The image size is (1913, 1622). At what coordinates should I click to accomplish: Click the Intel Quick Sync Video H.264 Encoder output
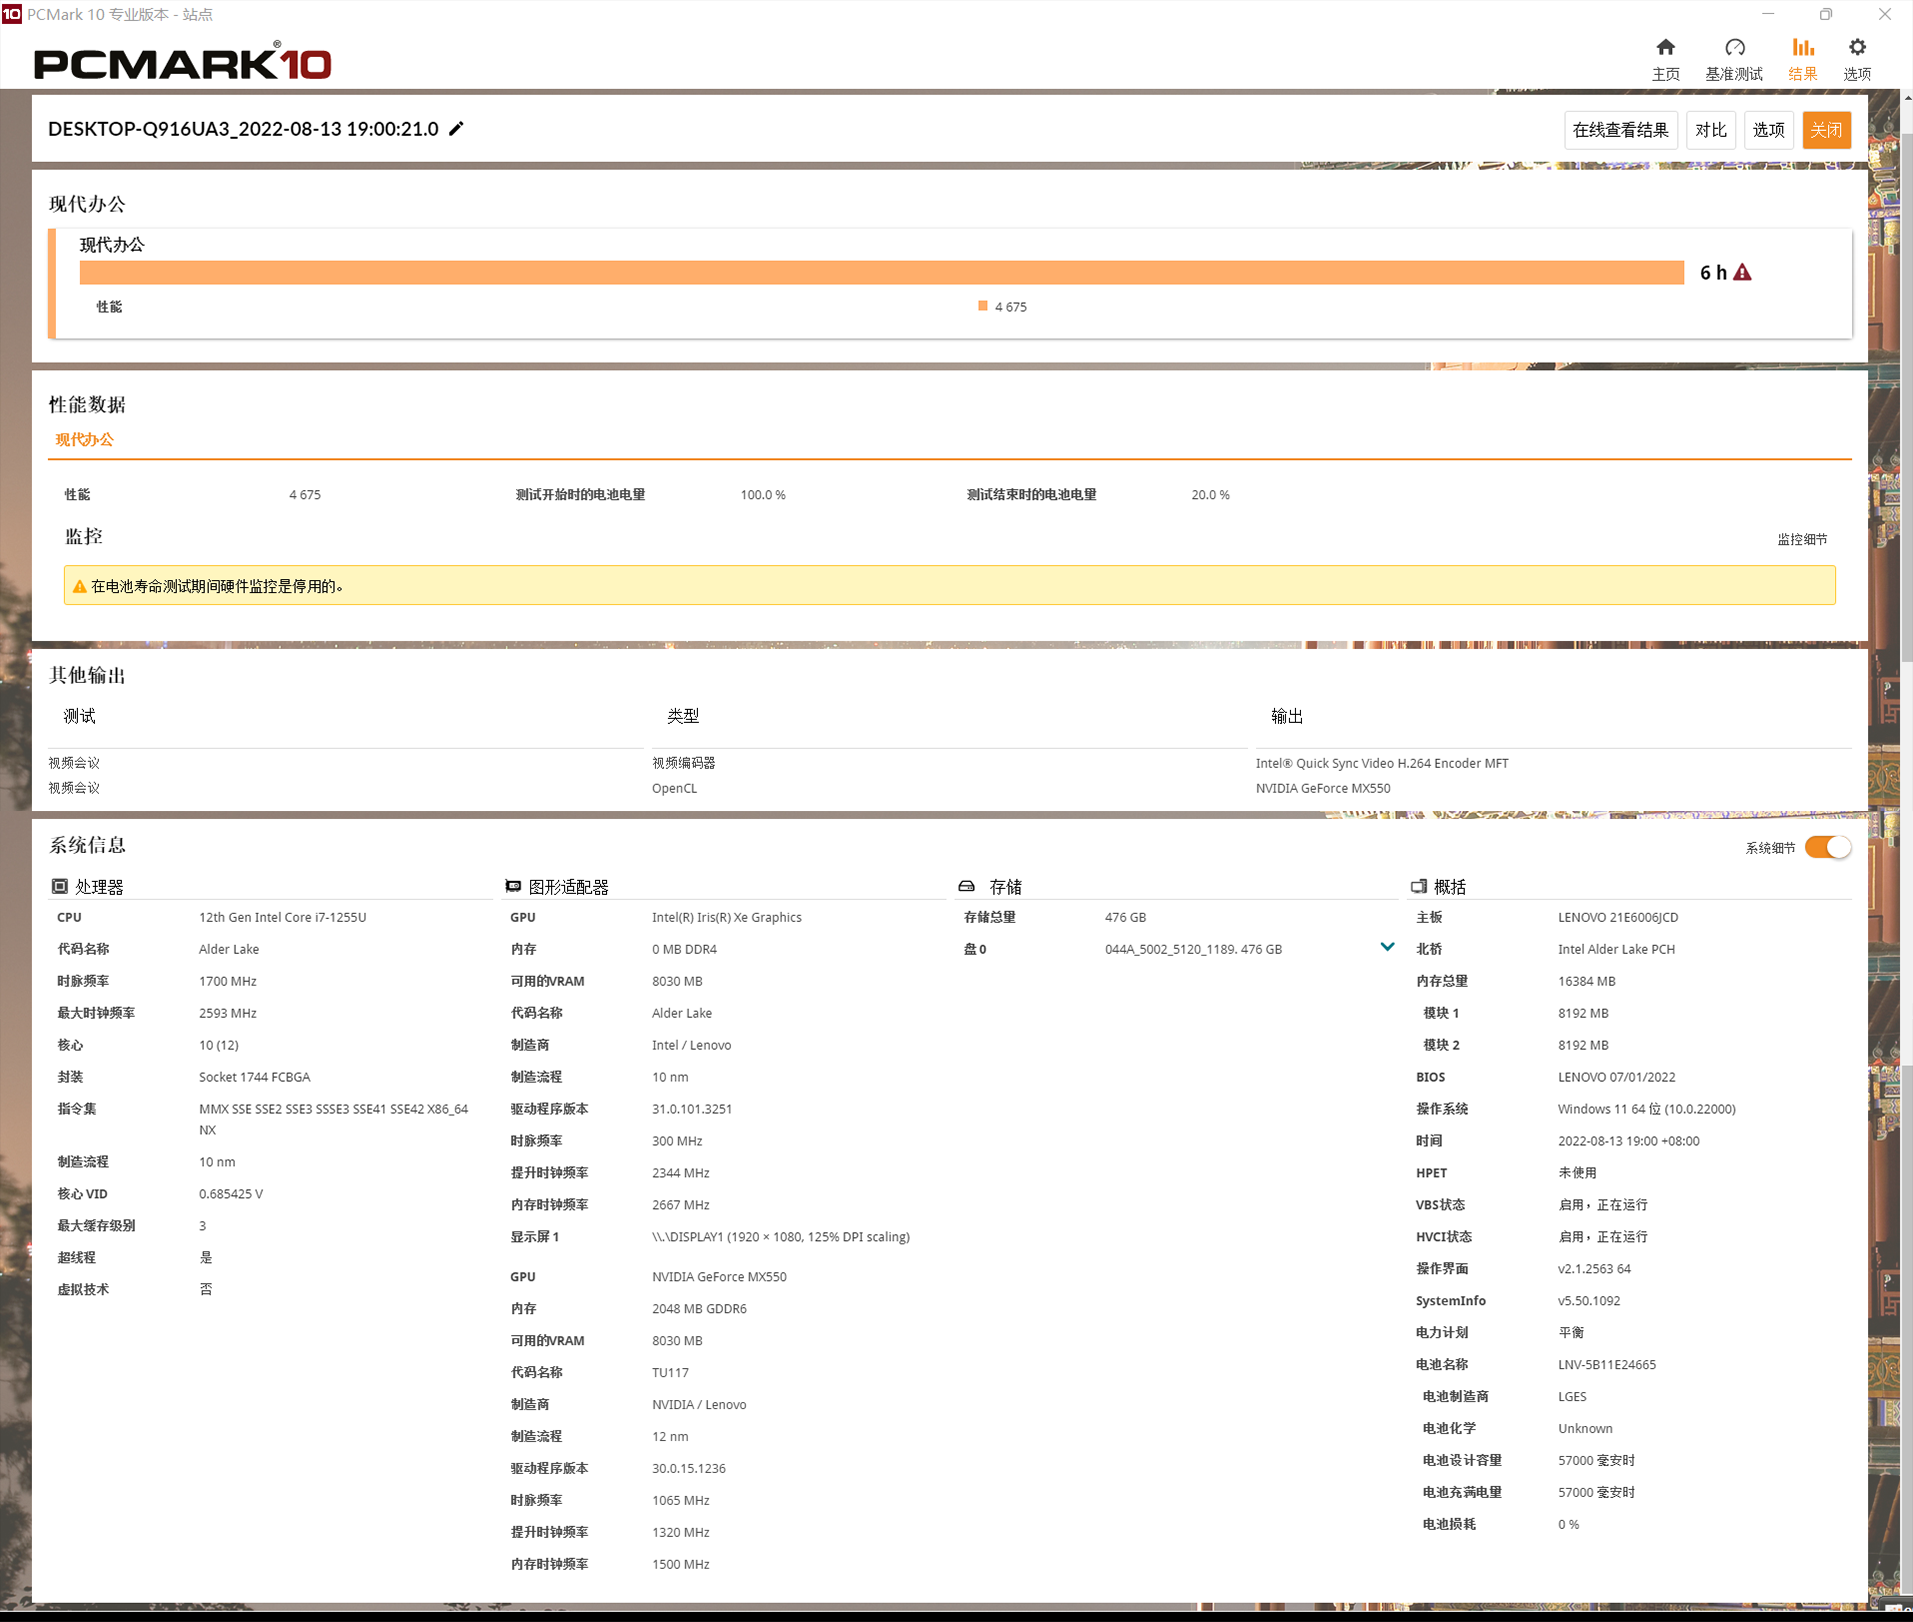(x=1382, y=763)
